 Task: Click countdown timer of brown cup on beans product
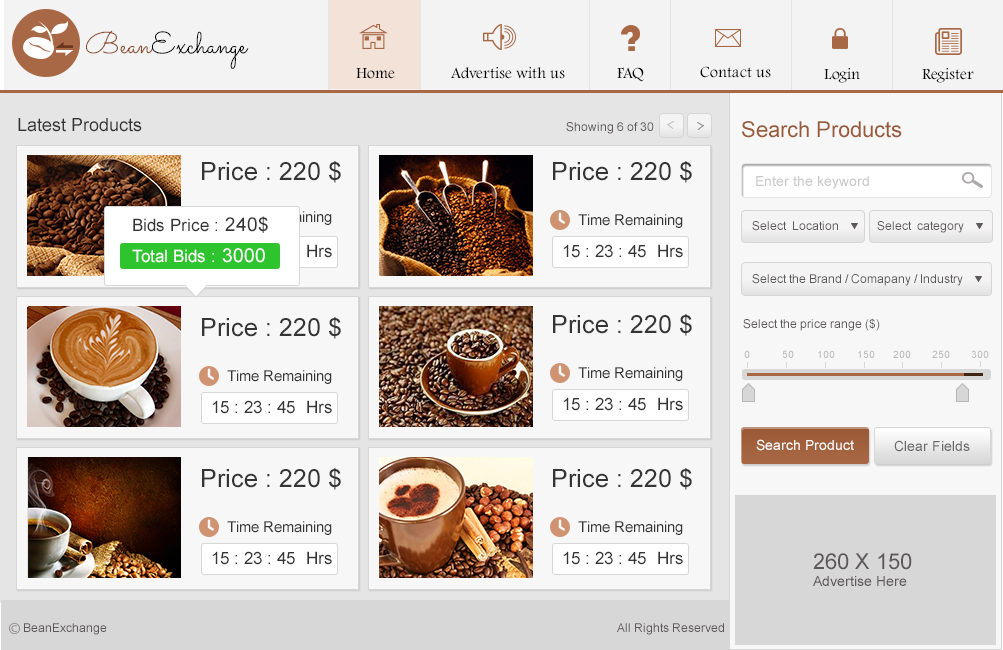620,404
